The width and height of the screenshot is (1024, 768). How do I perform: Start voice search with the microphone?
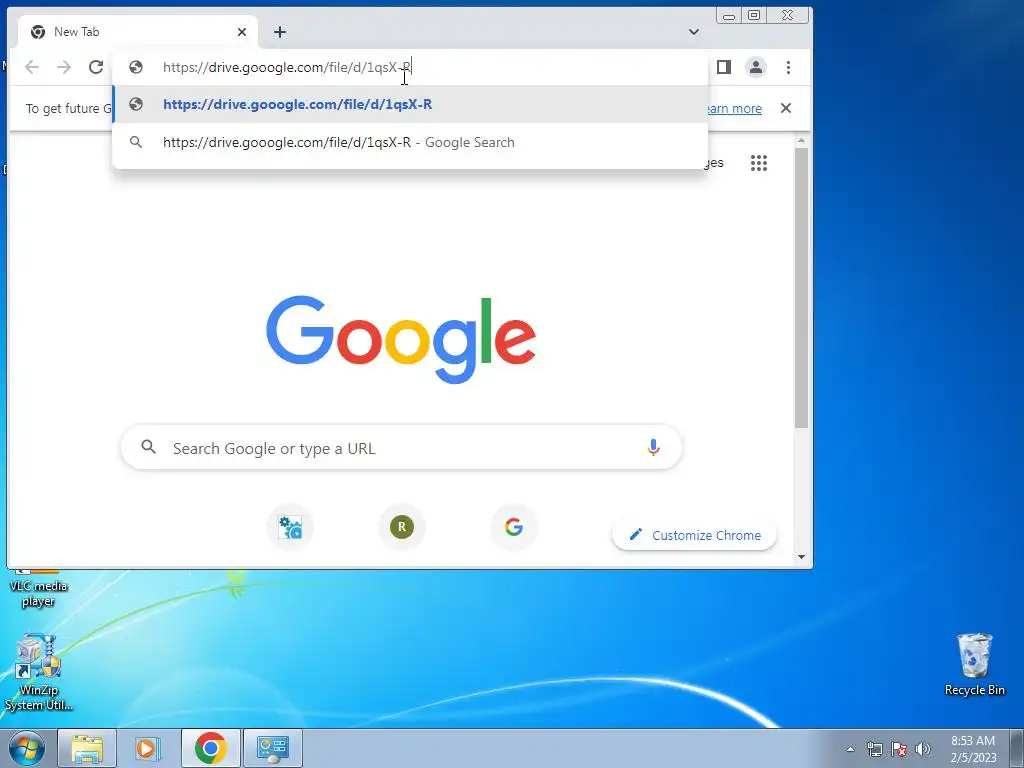click(x=653, y=447)
